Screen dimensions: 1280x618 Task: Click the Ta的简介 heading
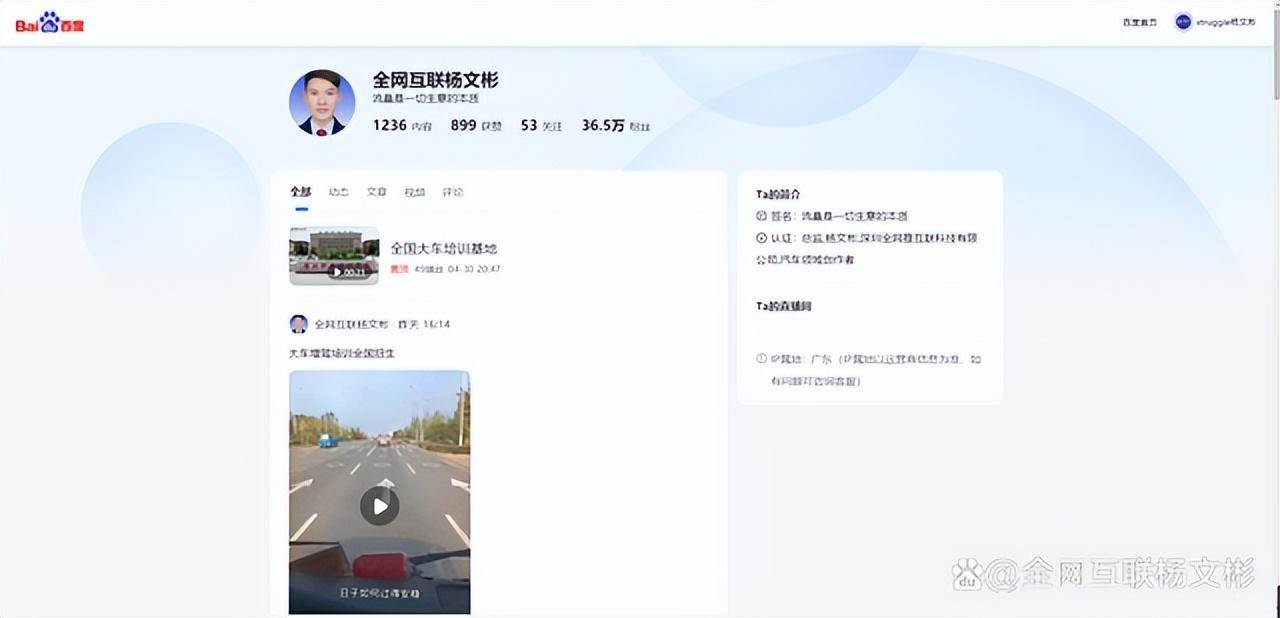(x=778, y=194)
